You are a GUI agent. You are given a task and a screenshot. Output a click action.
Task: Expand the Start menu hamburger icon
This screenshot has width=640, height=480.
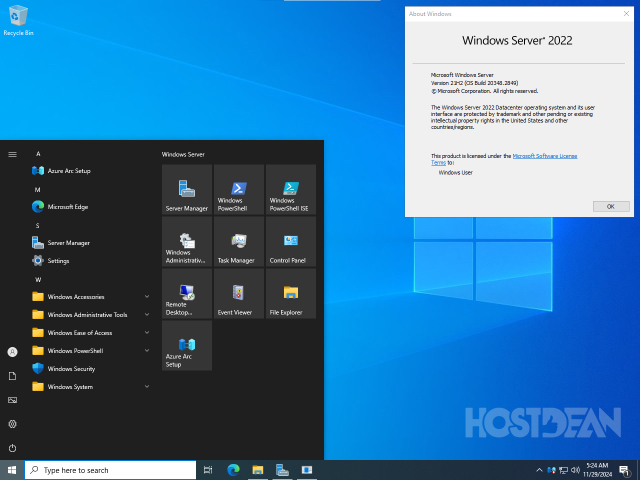12,154
